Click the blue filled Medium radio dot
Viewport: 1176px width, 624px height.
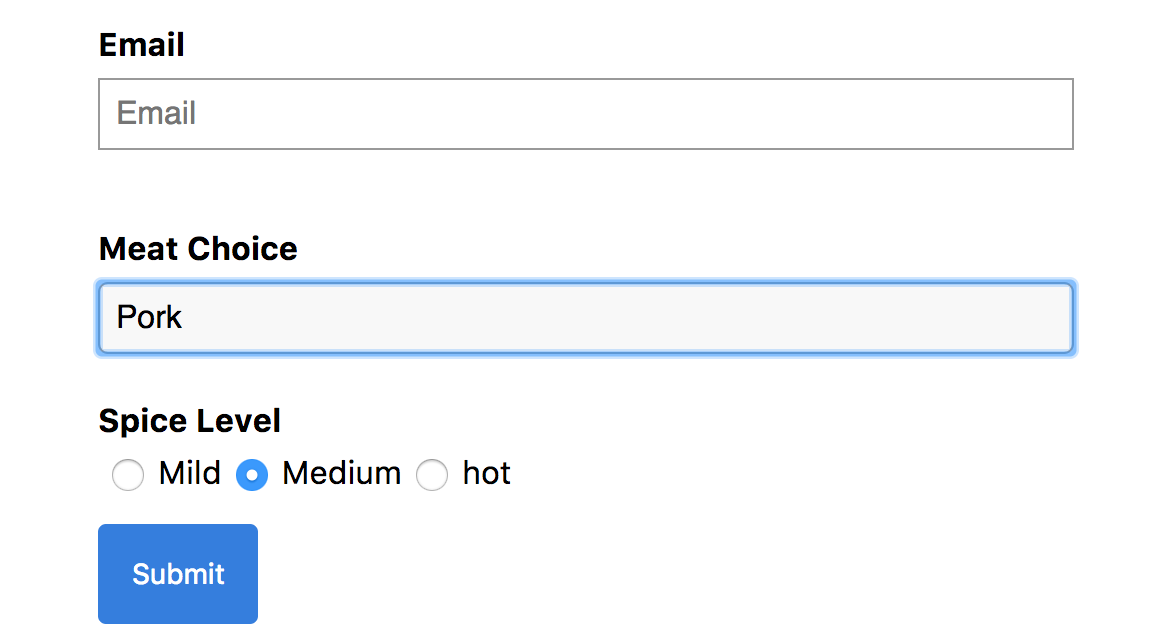[252, 475]
